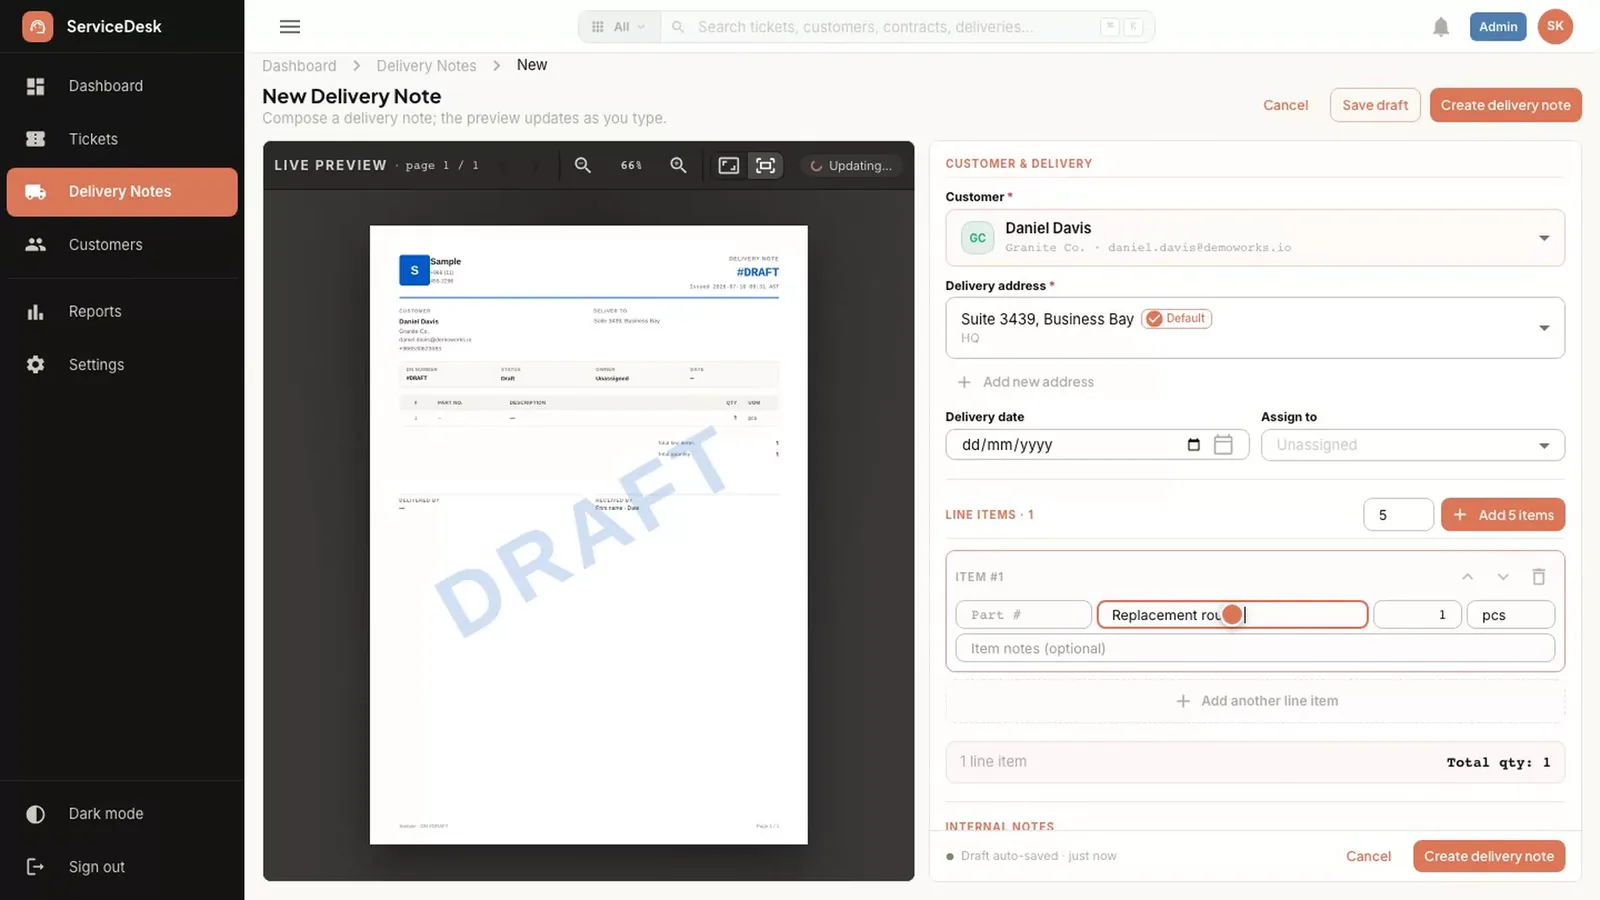Zoom out the live preview
The width and height of the screenshot is (1600, 900).
[x=583, y=165]
